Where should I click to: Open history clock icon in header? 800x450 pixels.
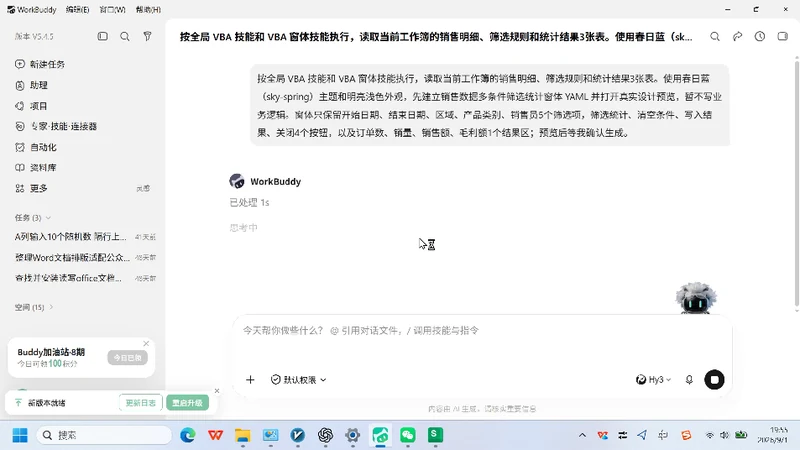click(x=760, y=37)
